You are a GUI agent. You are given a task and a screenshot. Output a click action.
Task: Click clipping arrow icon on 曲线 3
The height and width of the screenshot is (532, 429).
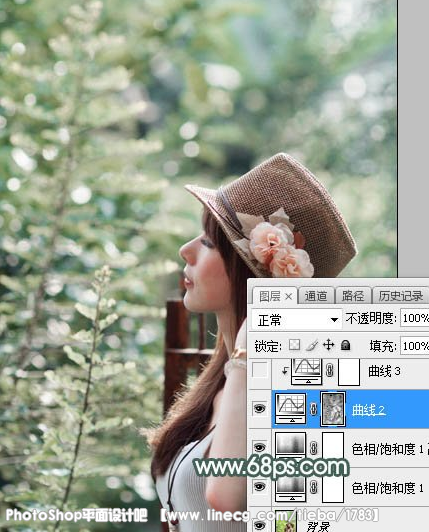(x=285, y=370)
